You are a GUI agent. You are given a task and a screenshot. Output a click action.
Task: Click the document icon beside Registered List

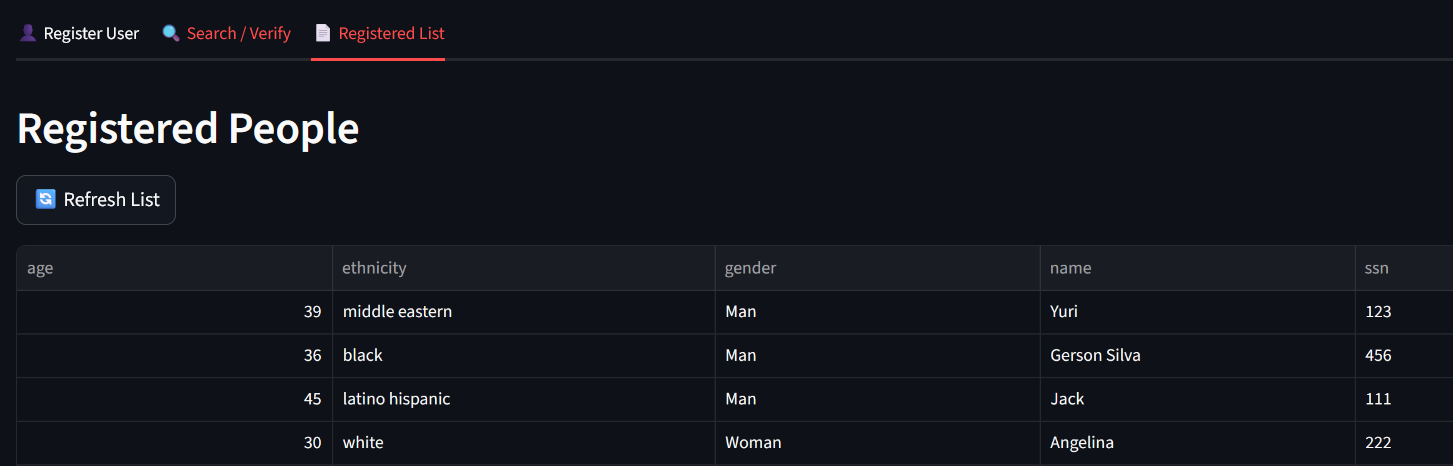pos(322,33)
